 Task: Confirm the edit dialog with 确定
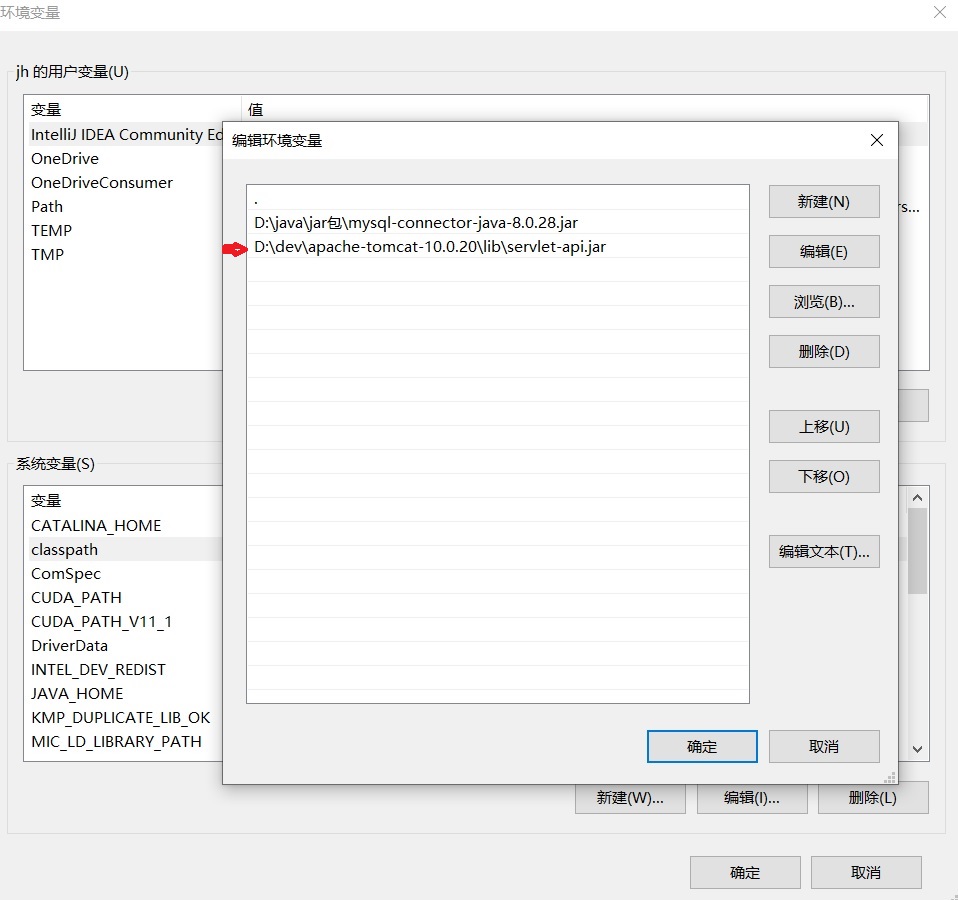701,746
